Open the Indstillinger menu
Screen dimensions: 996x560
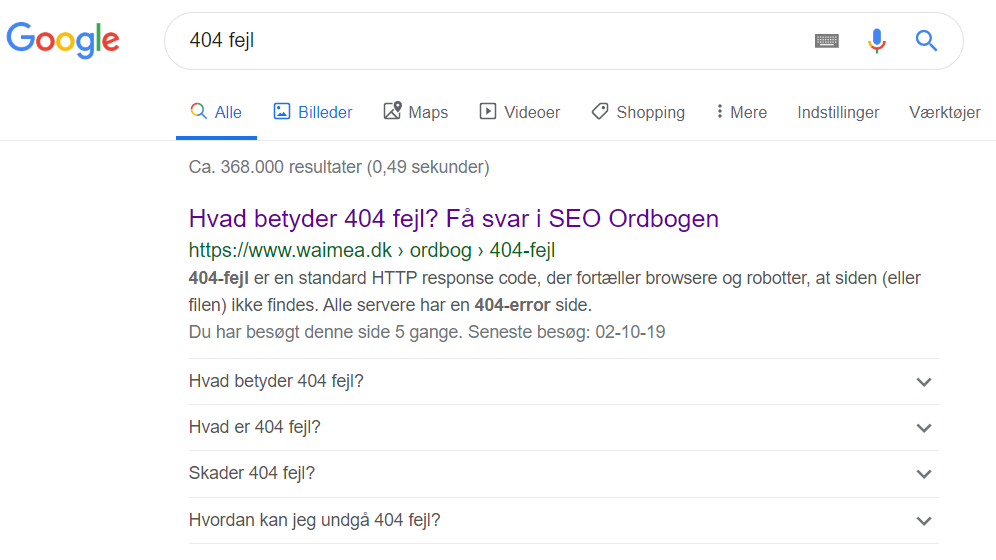(838, 112)
